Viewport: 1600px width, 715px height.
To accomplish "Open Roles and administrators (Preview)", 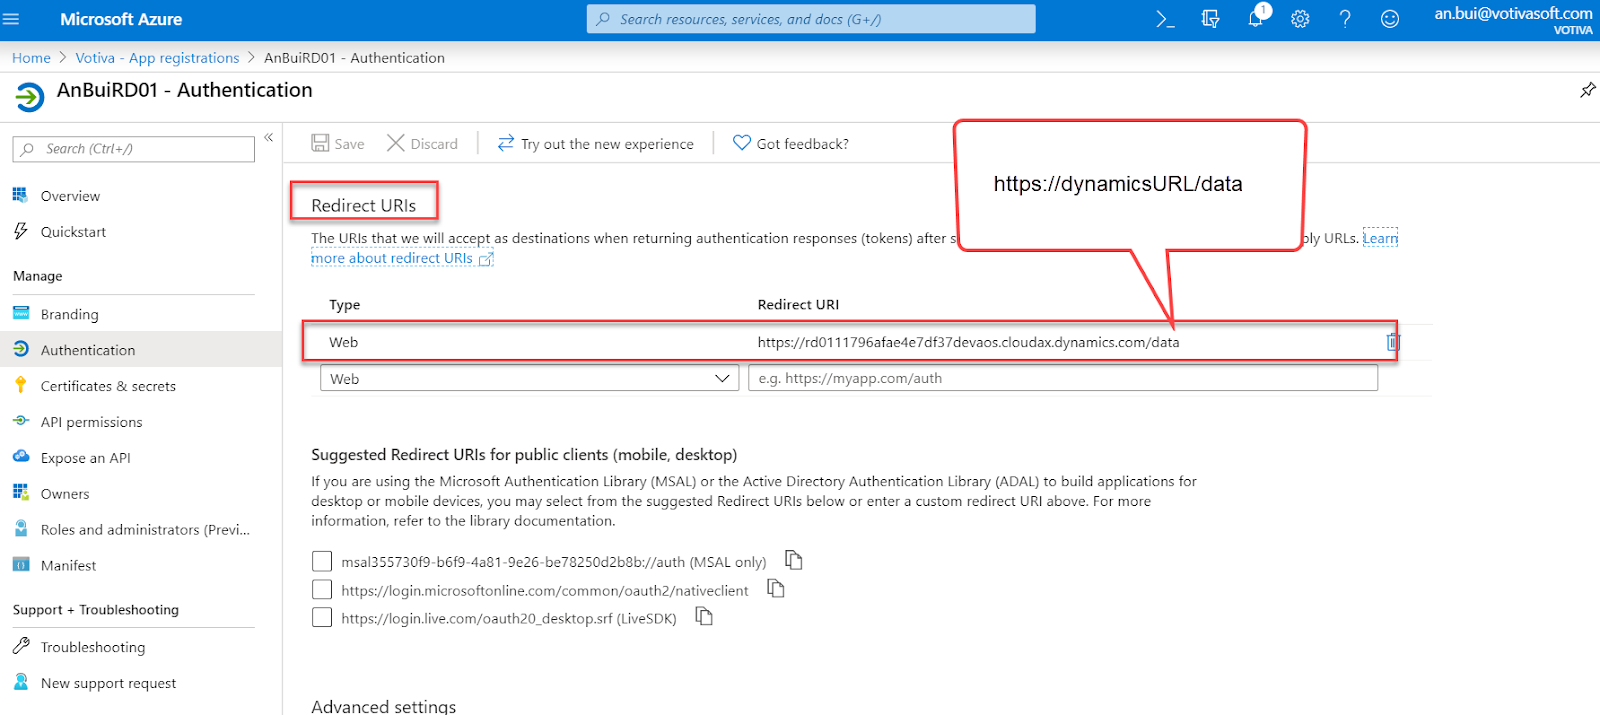I will (145, 530).
